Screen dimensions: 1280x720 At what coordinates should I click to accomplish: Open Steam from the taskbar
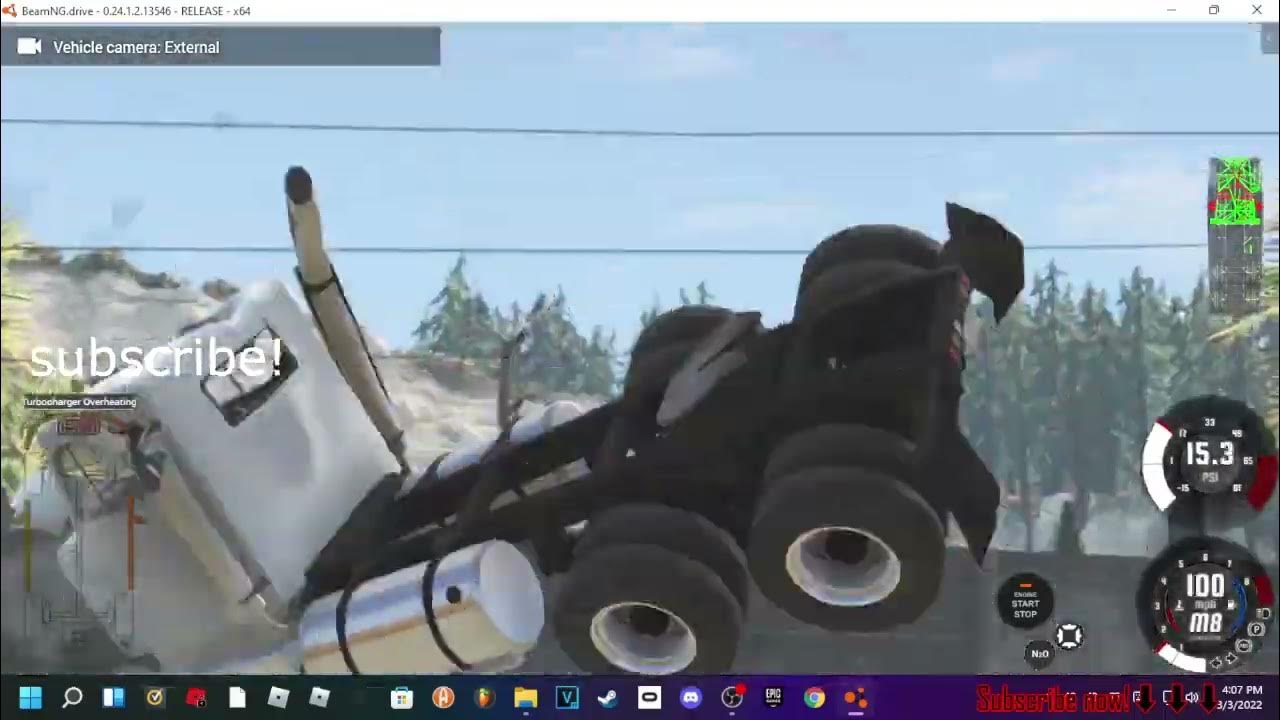[608, 697]
